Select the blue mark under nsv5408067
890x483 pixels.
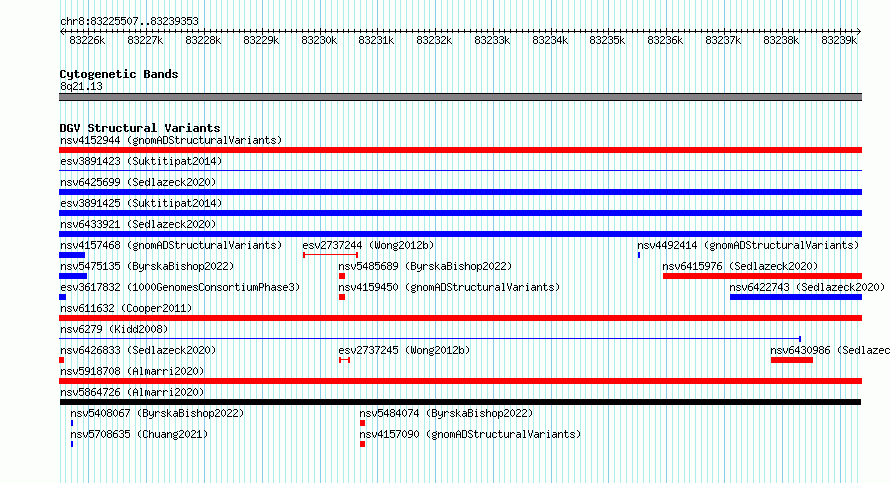(x=72, y=423)
